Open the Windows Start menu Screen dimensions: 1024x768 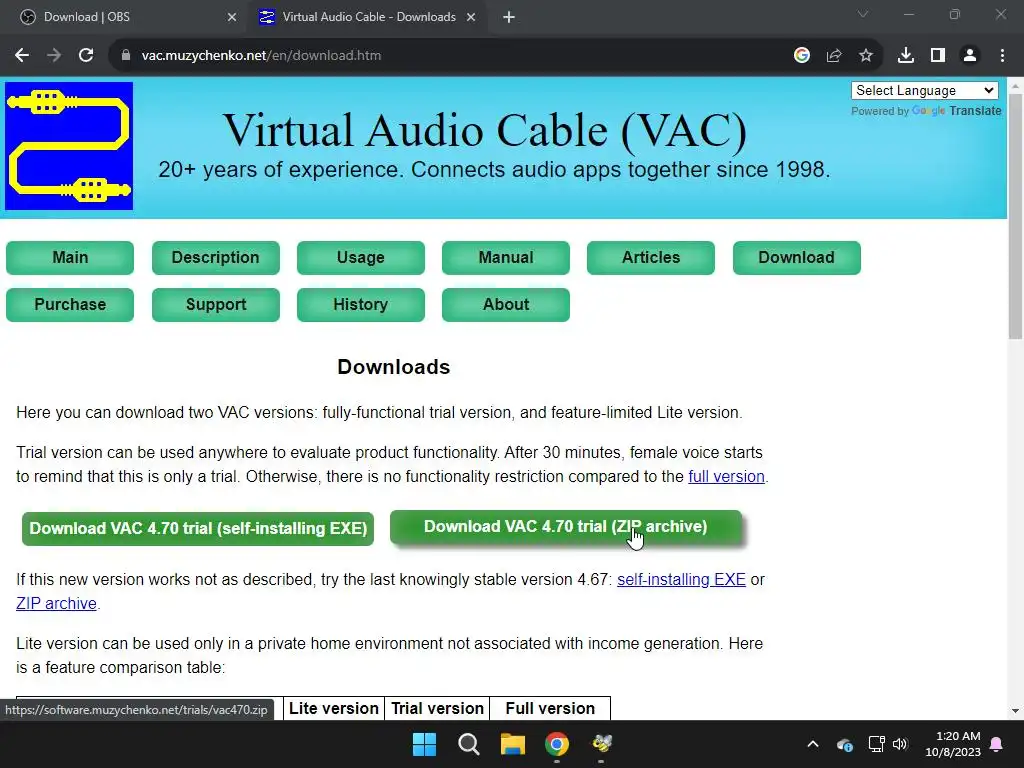point(424,744)
